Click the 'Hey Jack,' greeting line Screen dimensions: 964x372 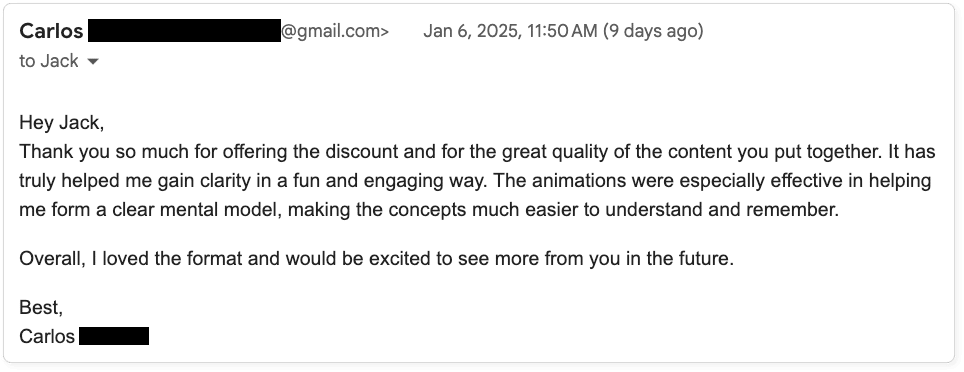tap(61, 122)
